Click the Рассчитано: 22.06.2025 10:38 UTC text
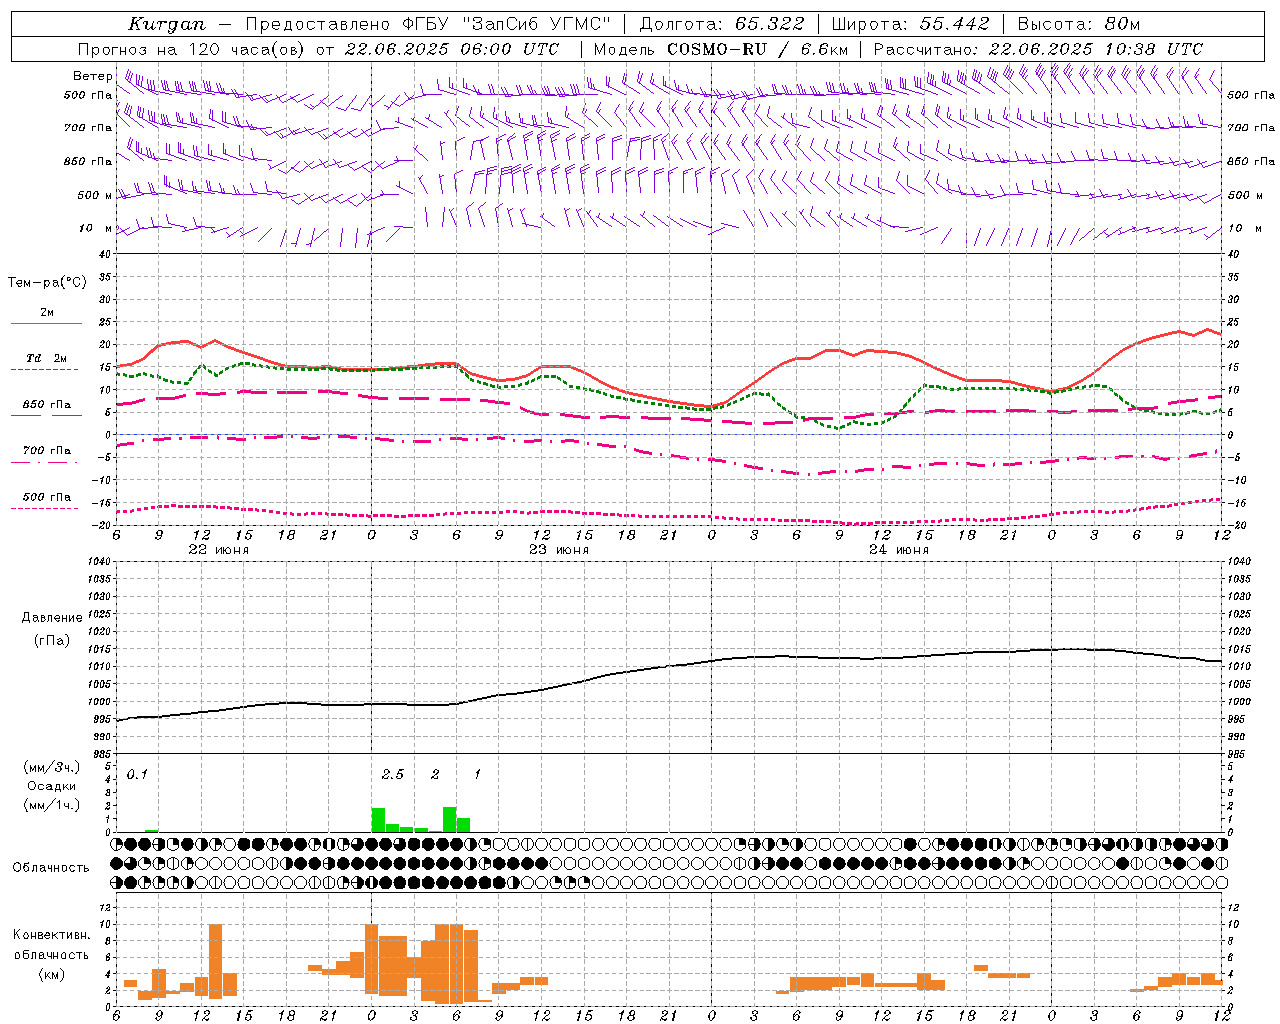 coord(1038,49)
